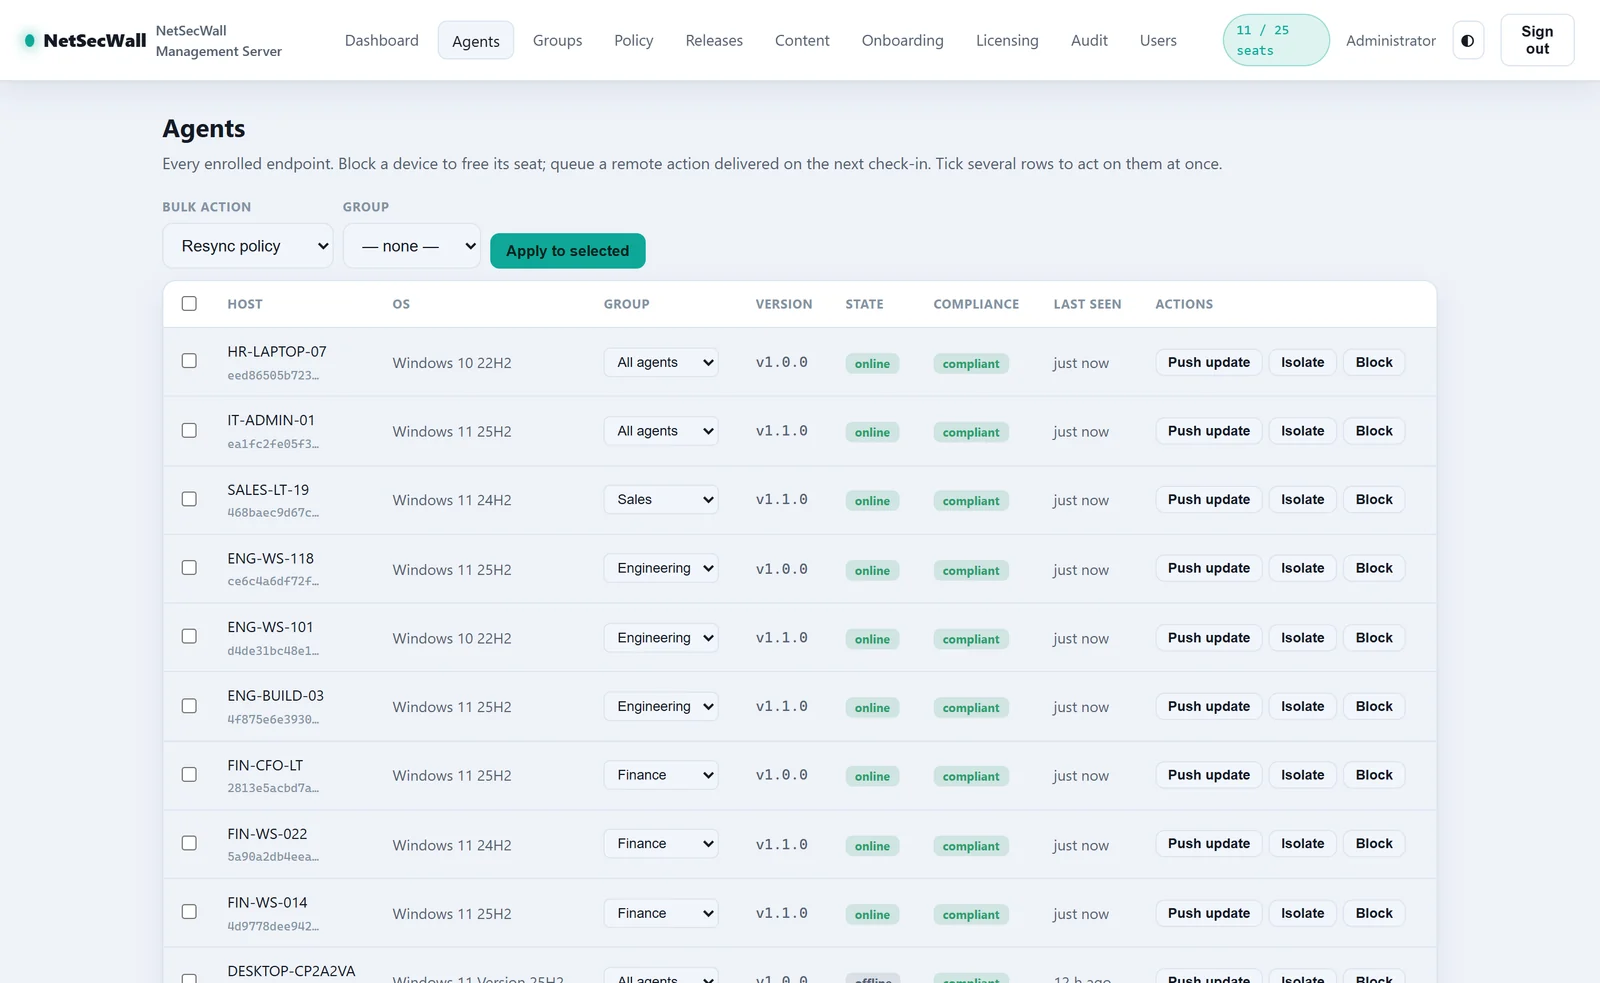Open Finance group dropdown for FIN-WS-022

point(661,844)
